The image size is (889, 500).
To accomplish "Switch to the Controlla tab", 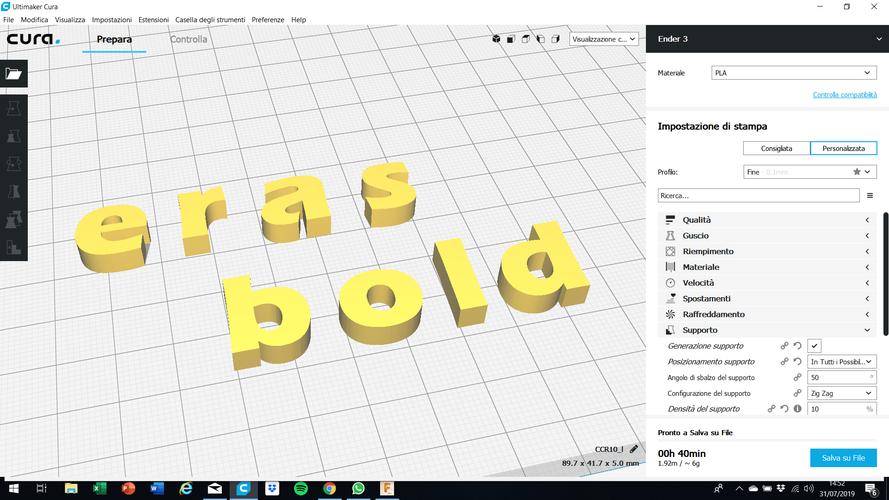I will [x=189, y=39].
